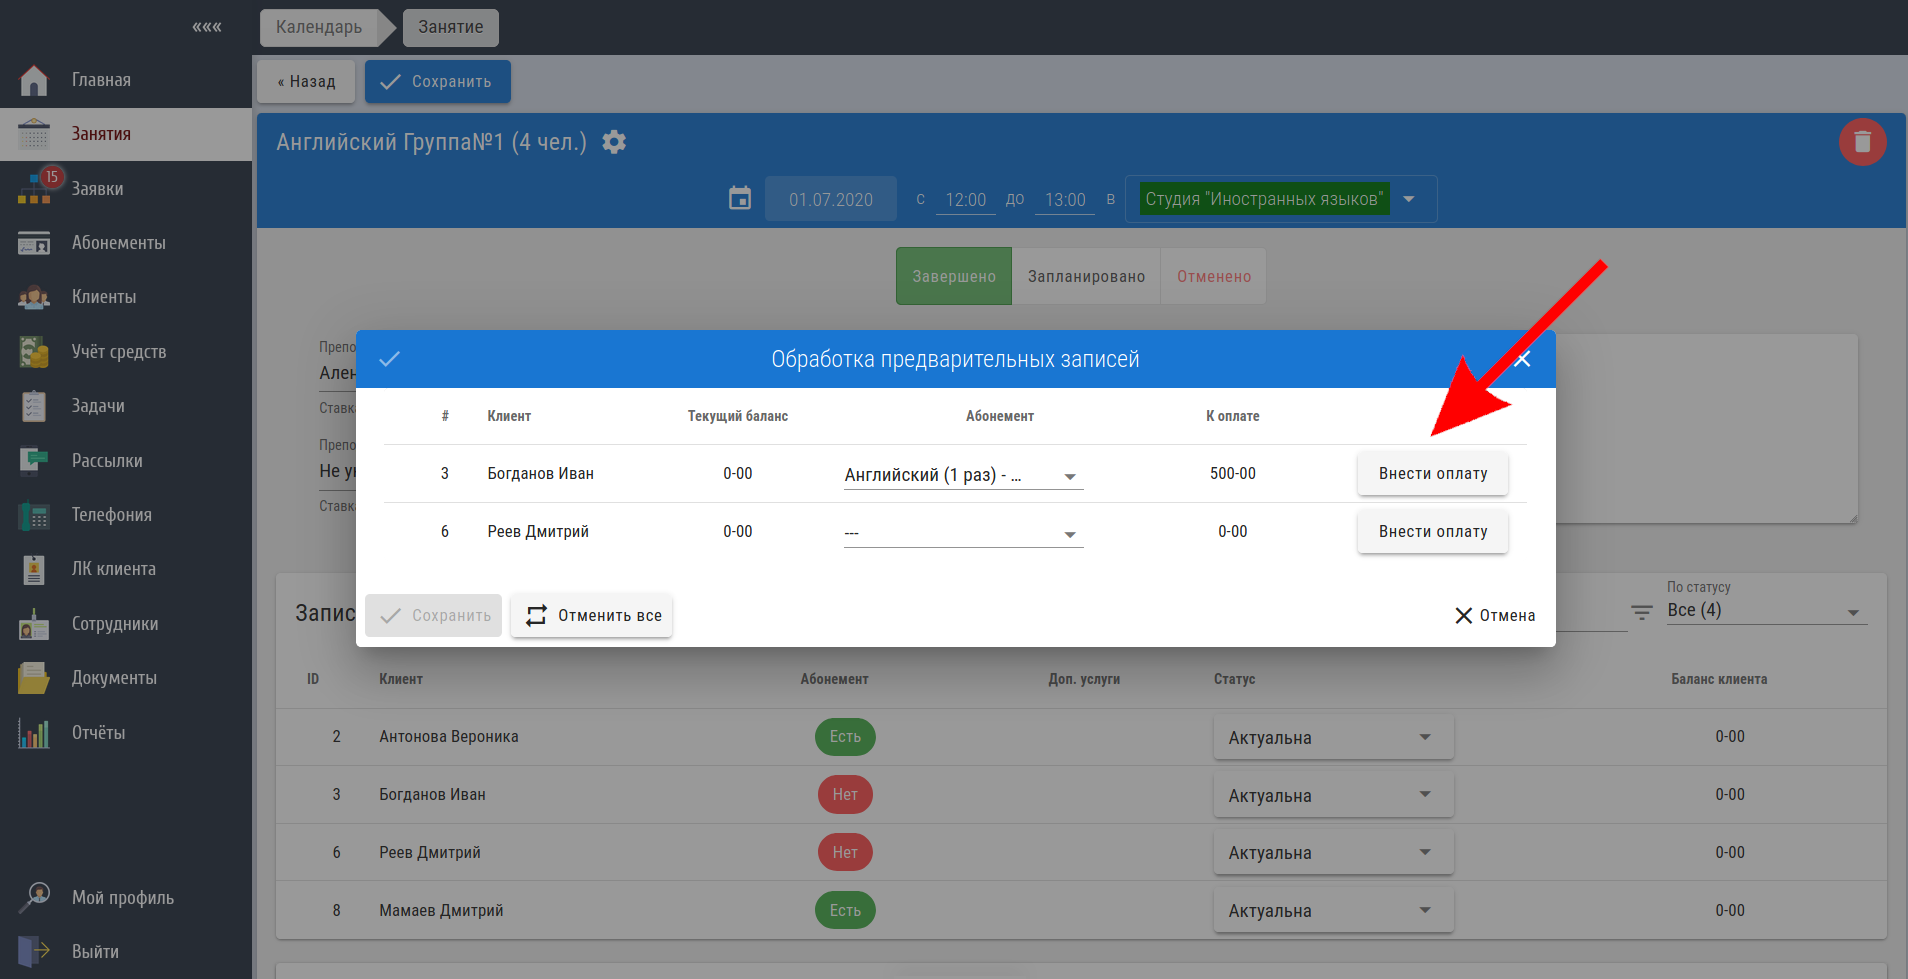1908x979 pixels.
Task: Click Есть badge for Антонова Вероника
Action: pos(845,737)
